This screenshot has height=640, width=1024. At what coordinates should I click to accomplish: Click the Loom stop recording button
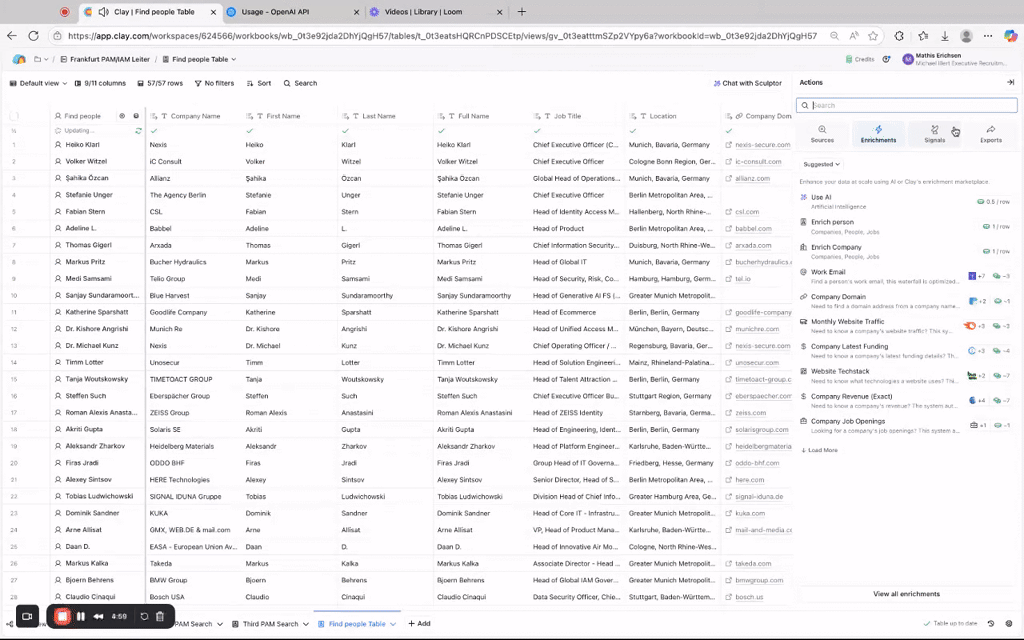[62, 616]
